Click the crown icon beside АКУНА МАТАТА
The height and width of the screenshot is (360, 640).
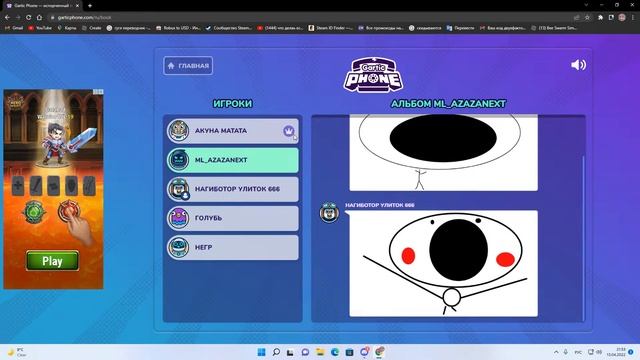289,131
